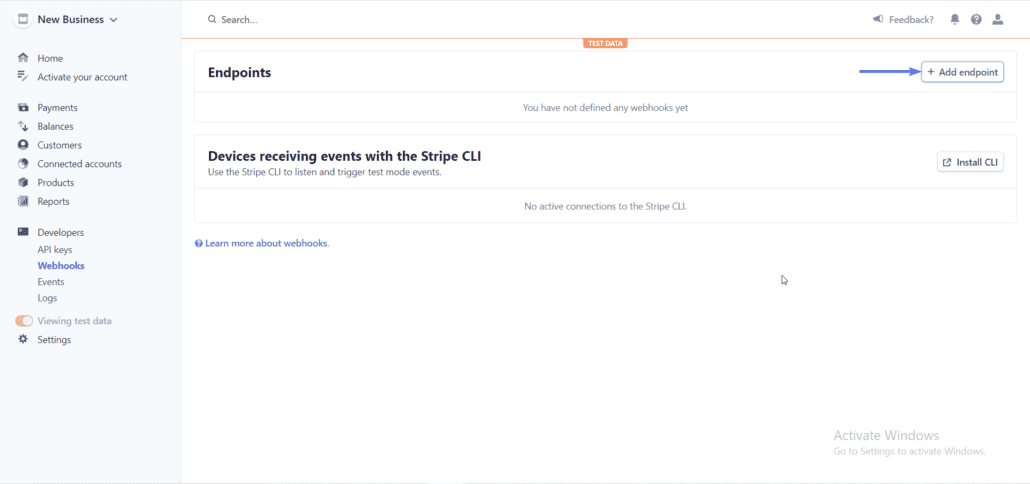Screen dimensions: 1030x484
Task: Expand the New Business account dropdown
Action: click(114, 20)
